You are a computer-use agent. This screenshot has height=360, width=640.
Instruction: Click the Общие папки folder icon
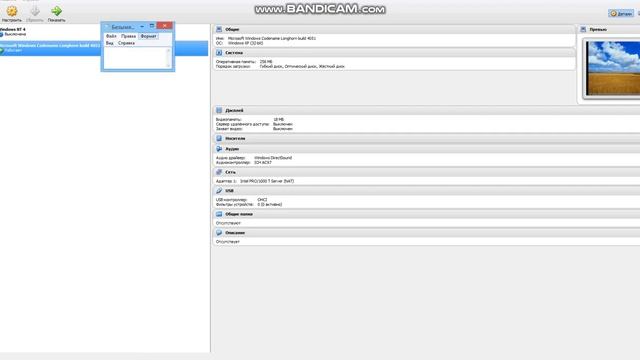coord(219,214)
